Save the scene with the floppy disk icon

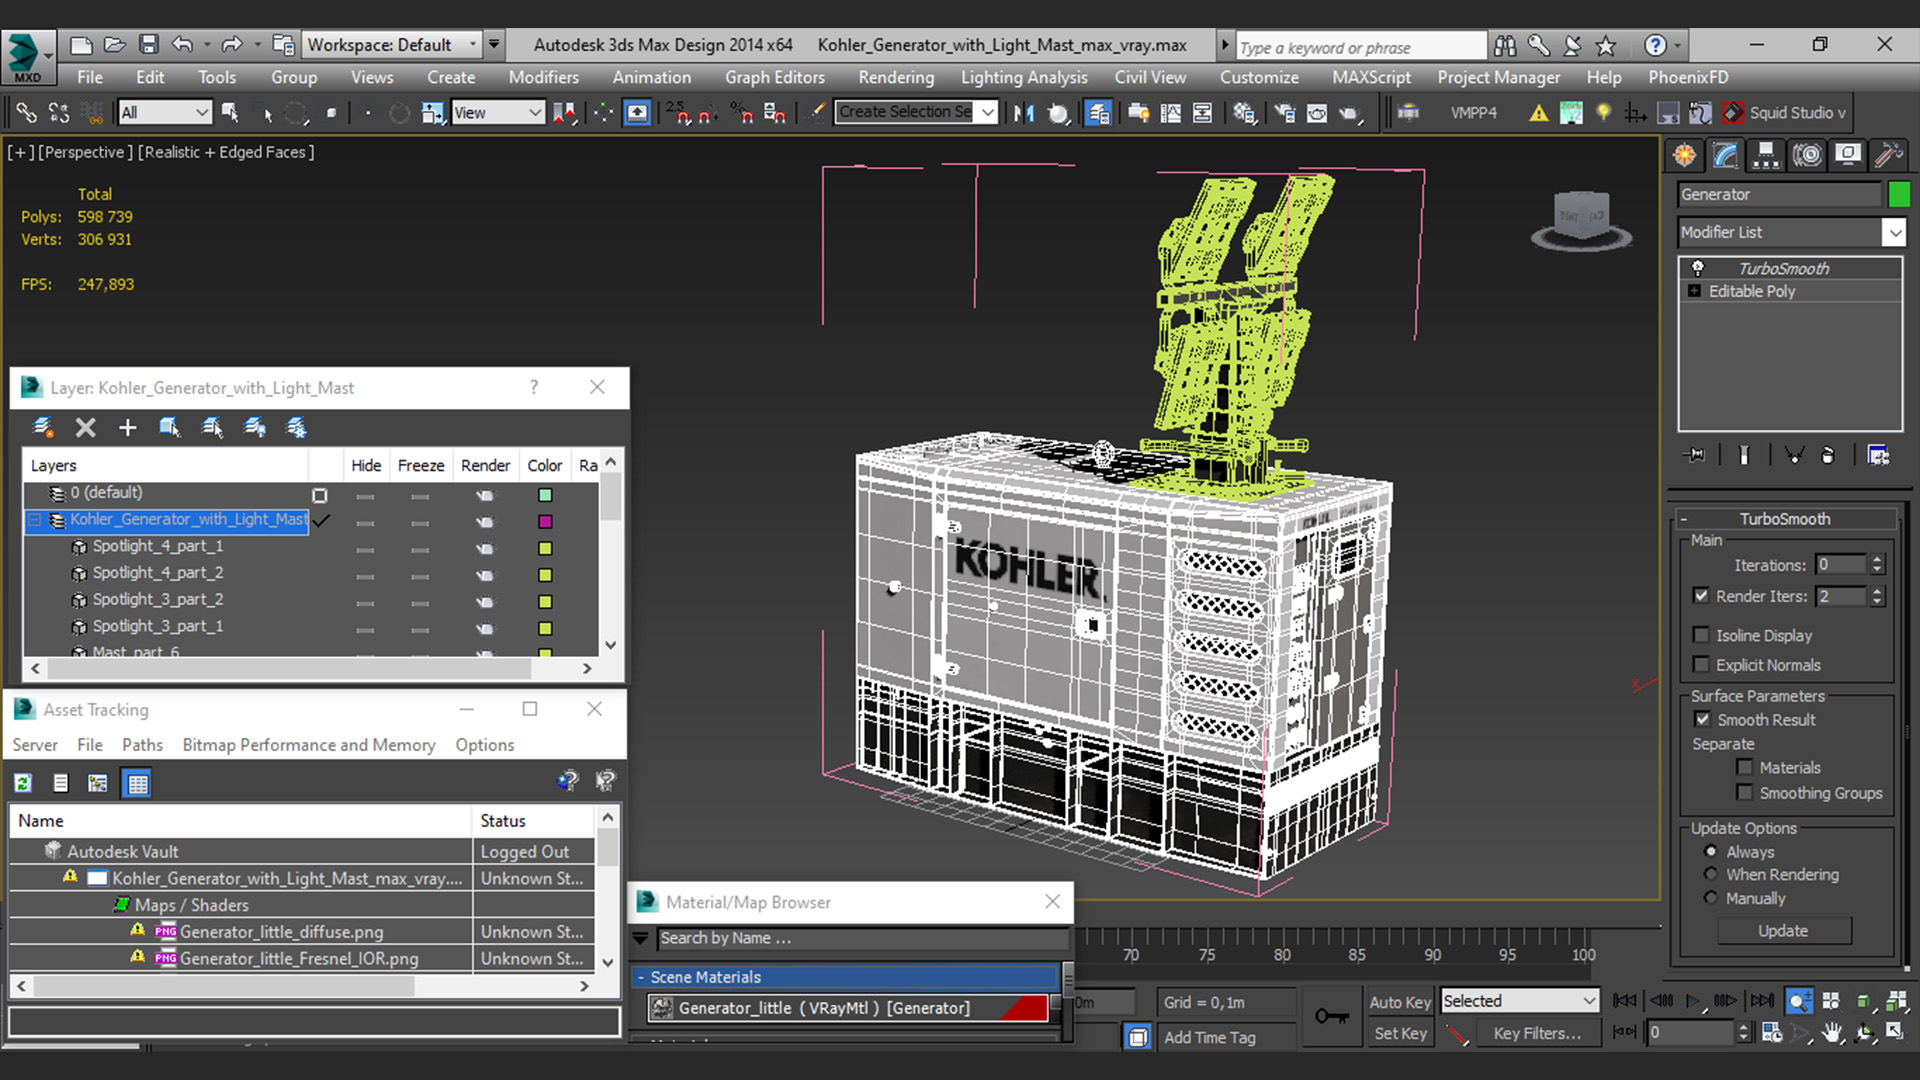(148, 44)
